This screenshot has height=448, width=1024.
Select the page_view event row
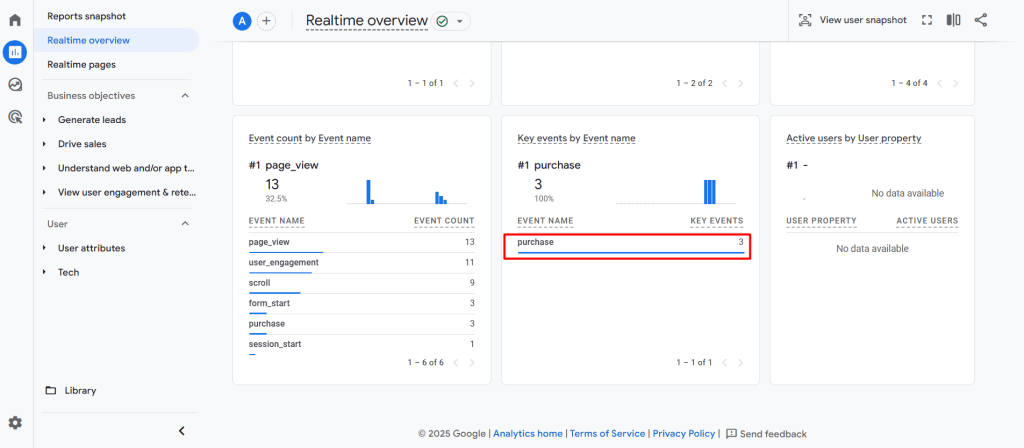coord(361,243)
